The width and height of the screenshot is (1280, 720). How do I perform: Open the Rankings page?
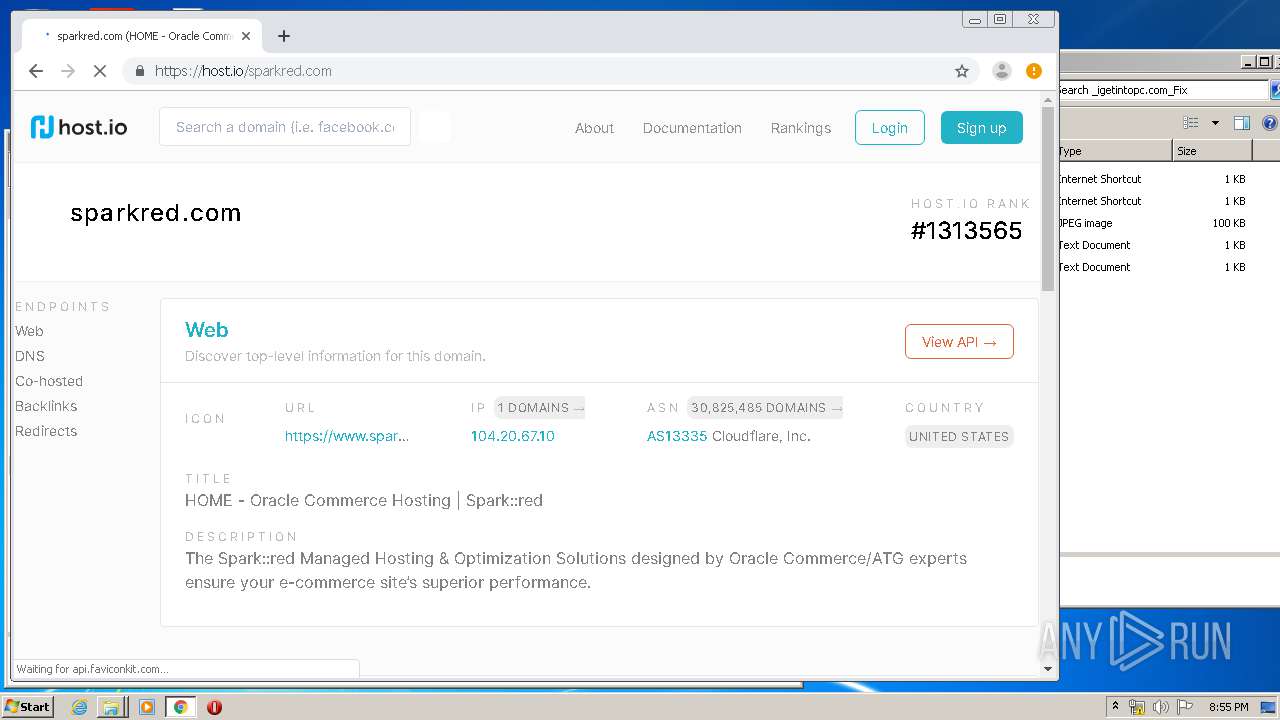(x=801, y=128)
